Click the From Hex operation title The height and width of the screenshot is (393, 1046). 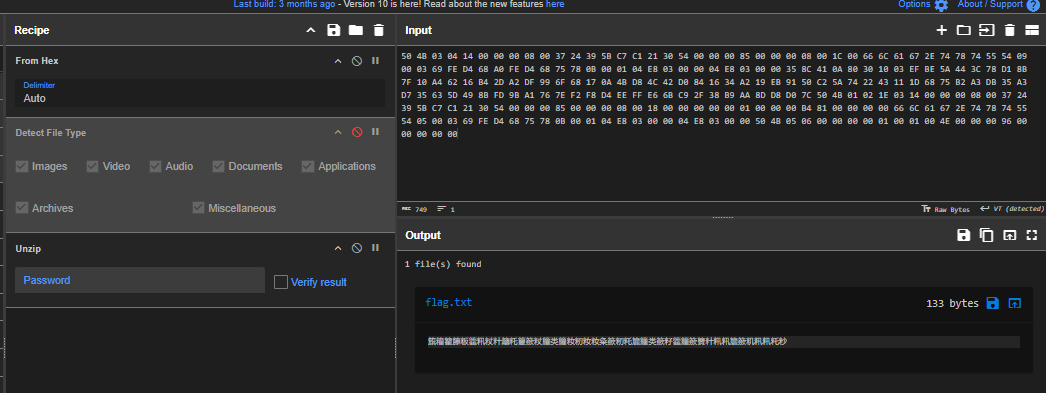tap(37, 61)
